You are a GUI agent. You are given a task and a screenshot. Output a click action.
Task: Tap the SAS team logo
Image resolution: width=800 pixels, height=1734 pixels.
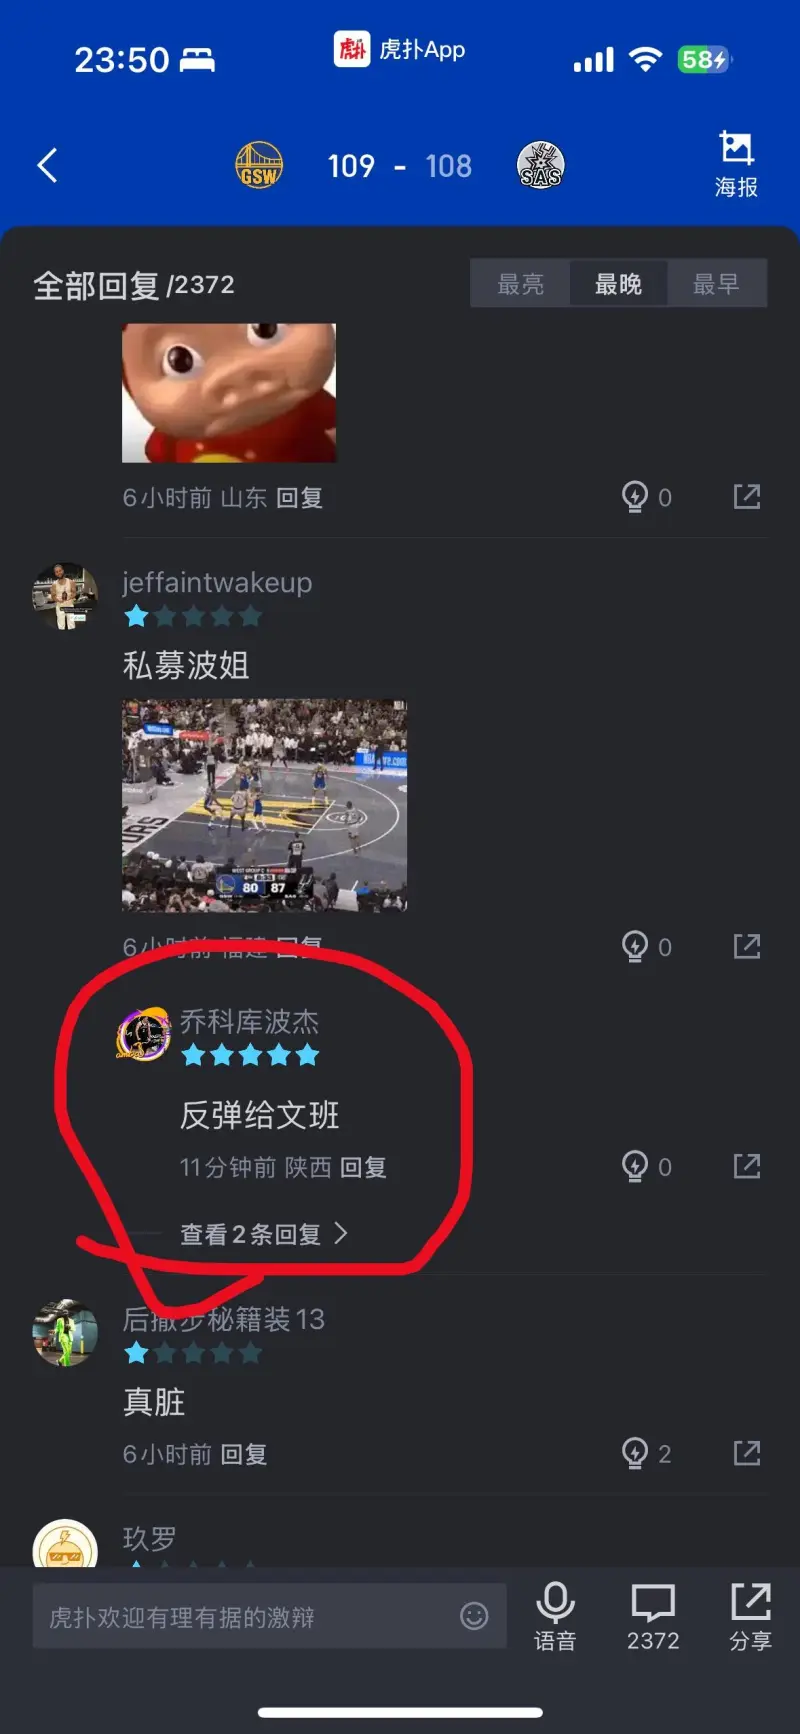[x=541, y=166]
